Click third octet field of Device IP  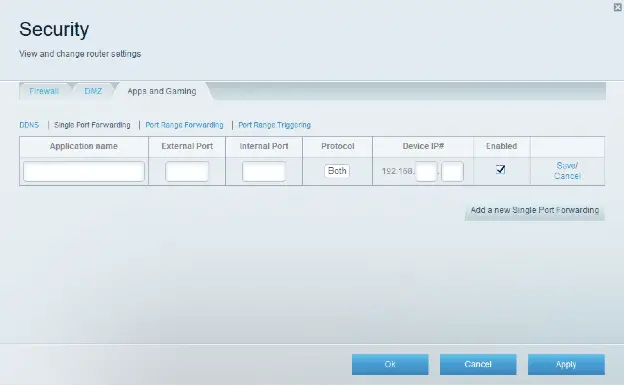point(426,172)
